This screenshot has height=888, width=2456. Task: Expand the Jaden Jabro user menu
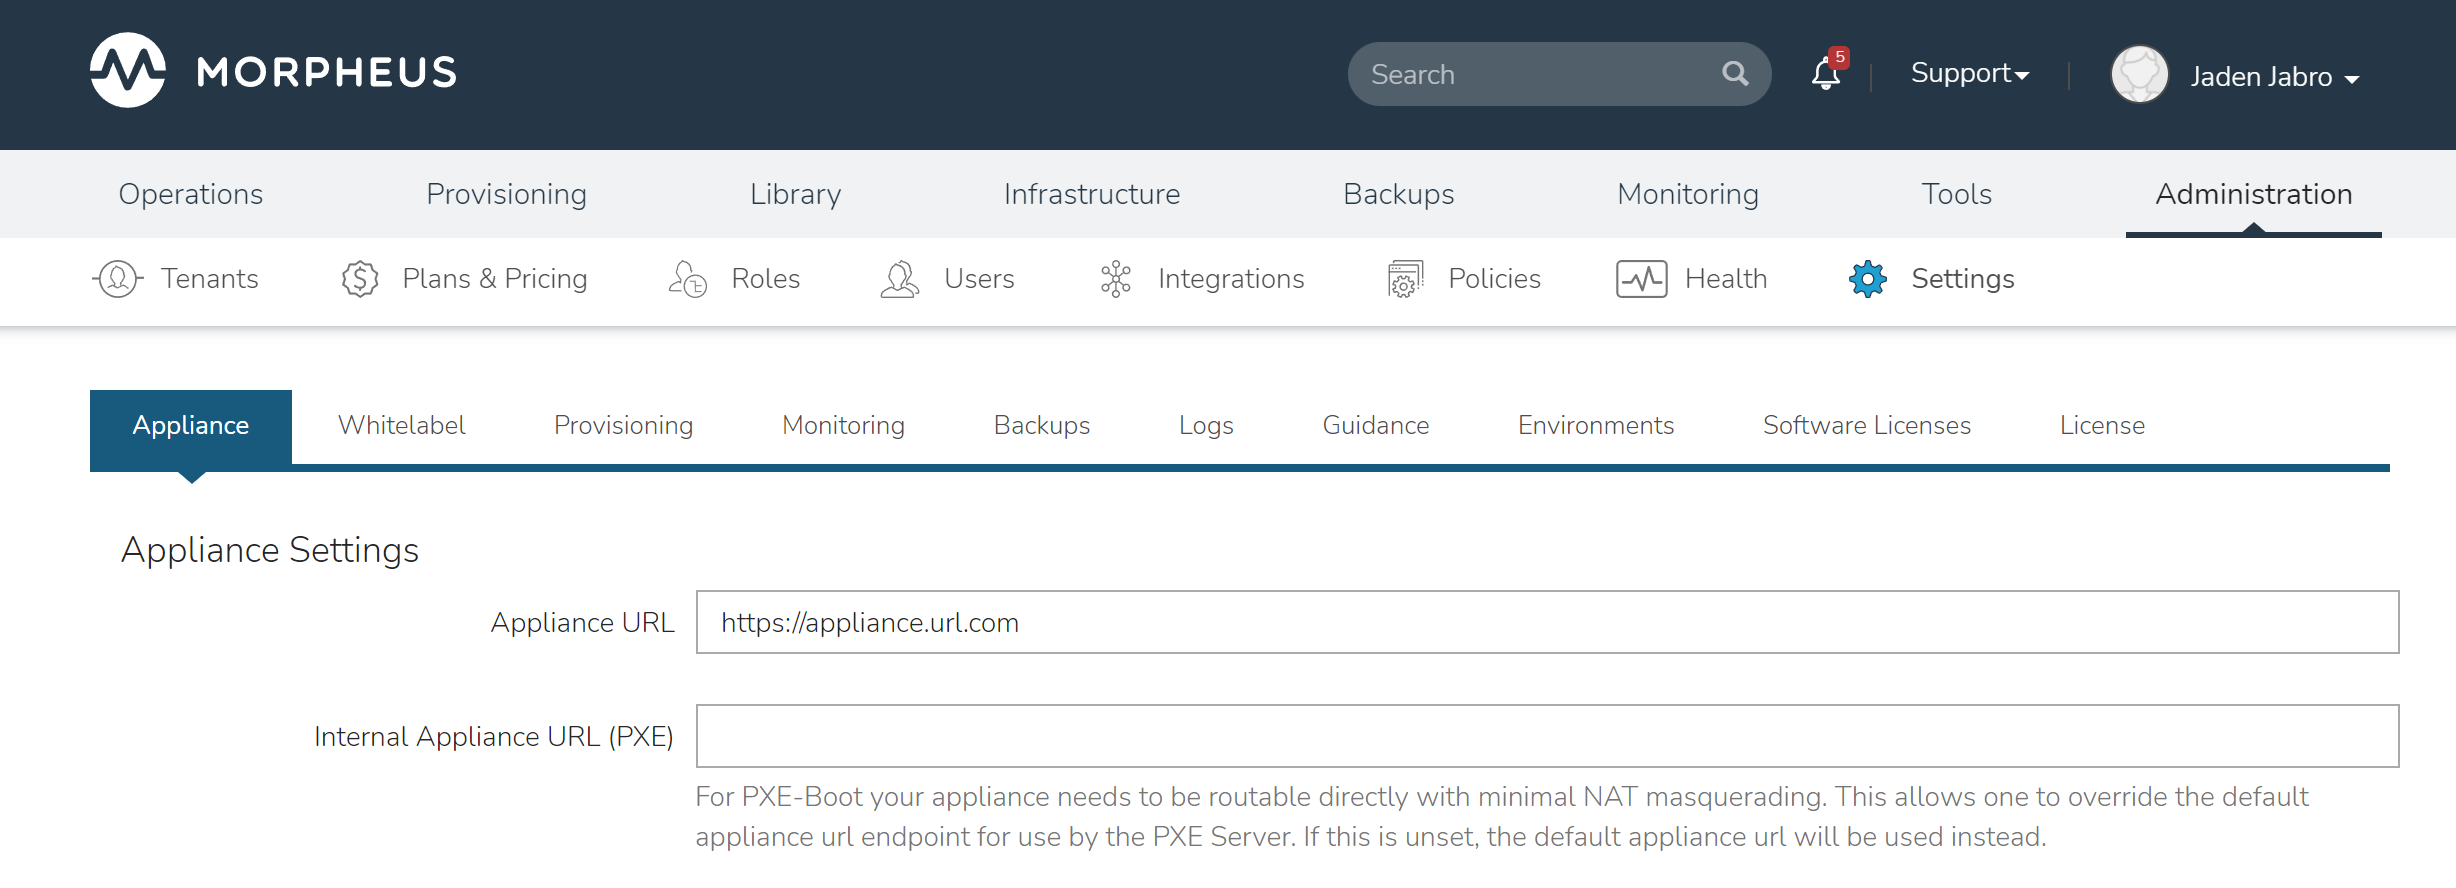(x=2274, y=77)
